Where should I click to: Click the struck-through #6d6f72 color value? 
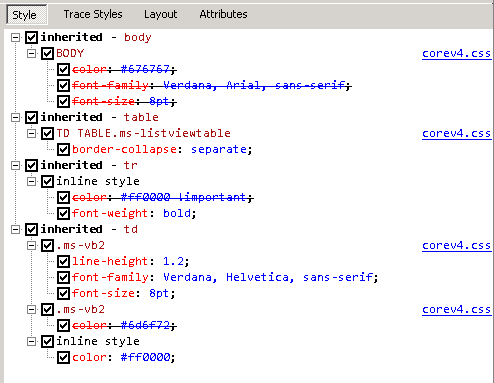pyautogui.click(x=145, y=325)
